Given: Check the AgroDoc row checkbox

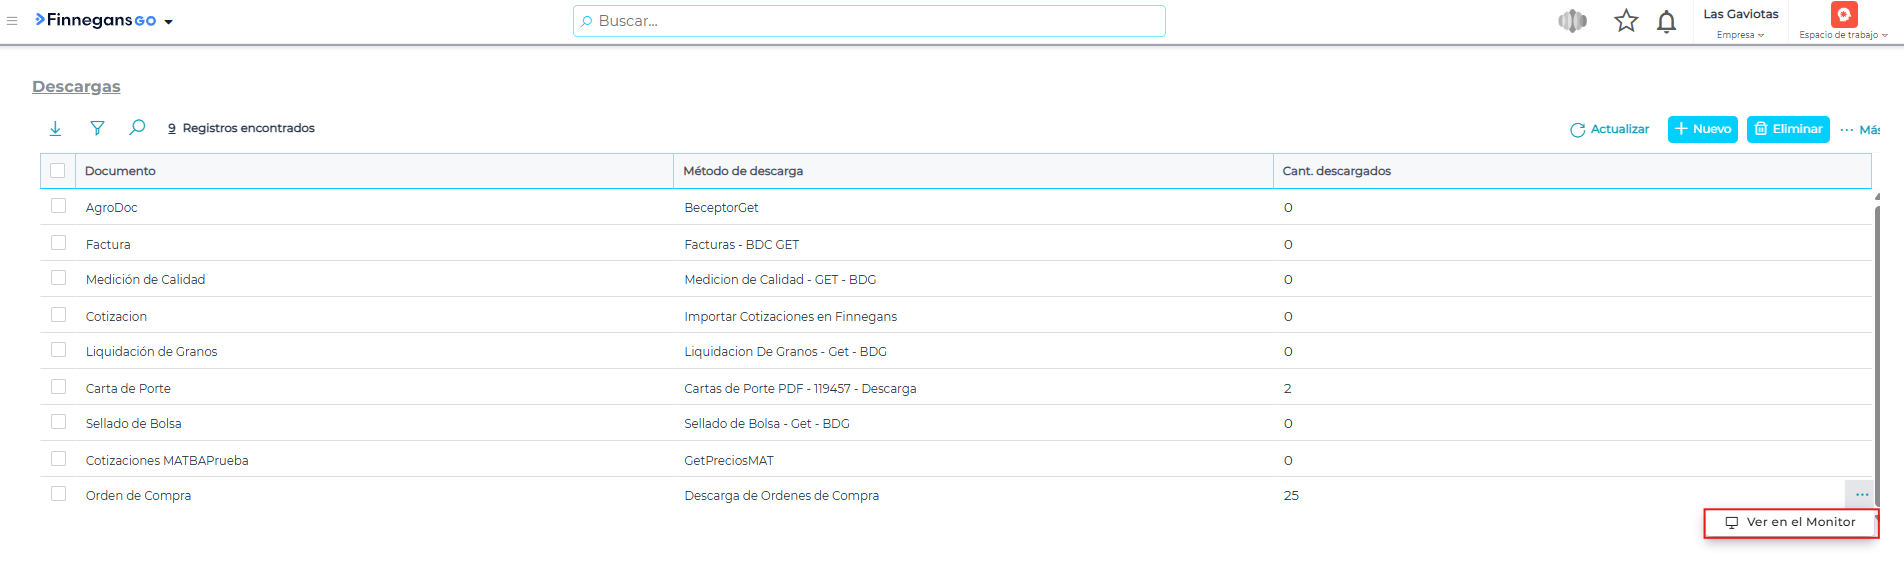Looking at the screenshot, I should click(59, 206).
